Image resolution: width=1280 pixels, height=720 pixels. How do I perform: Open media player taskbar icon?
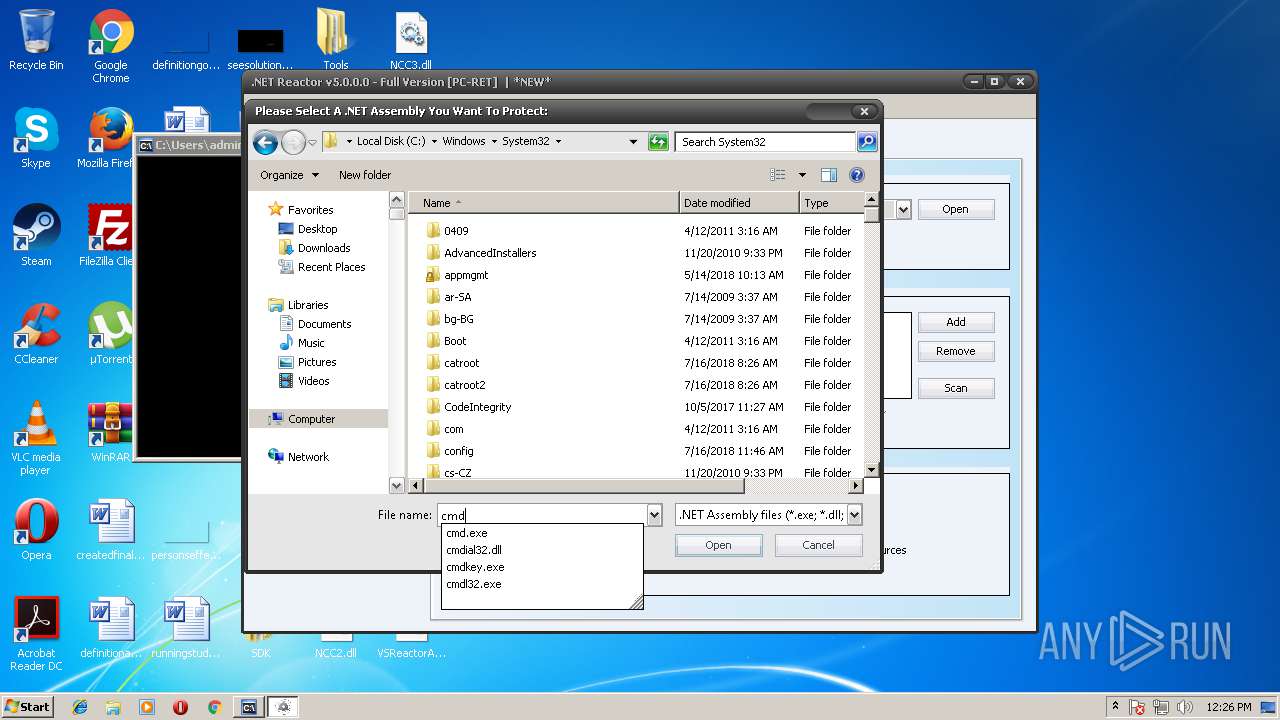[147, 707]
